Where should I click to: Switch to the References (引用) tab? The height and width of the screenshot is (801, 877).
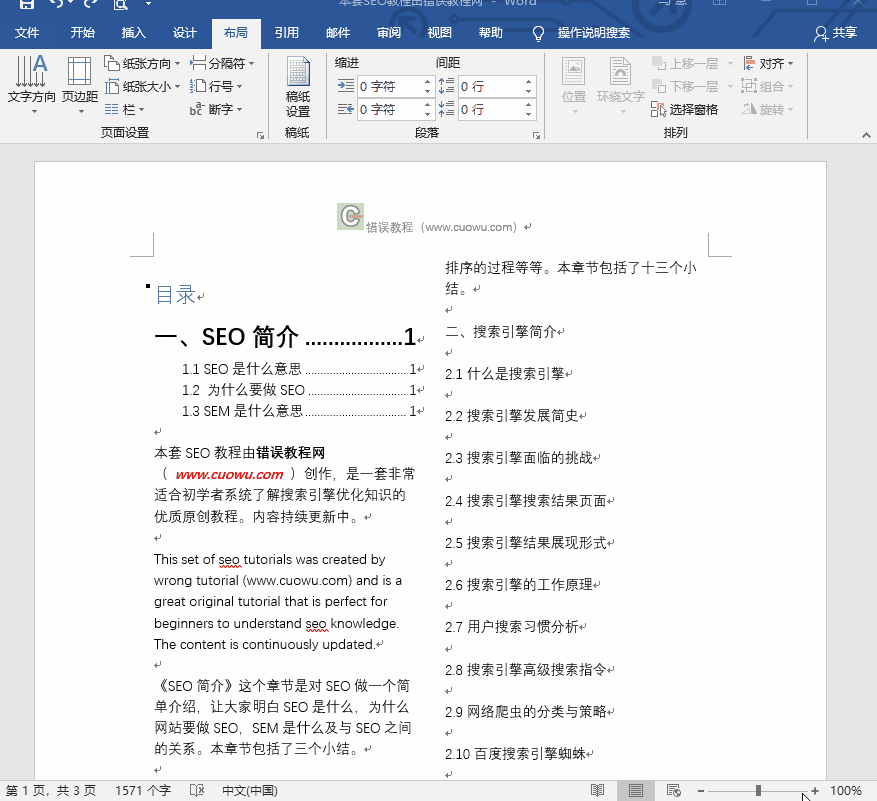(286, 32)
